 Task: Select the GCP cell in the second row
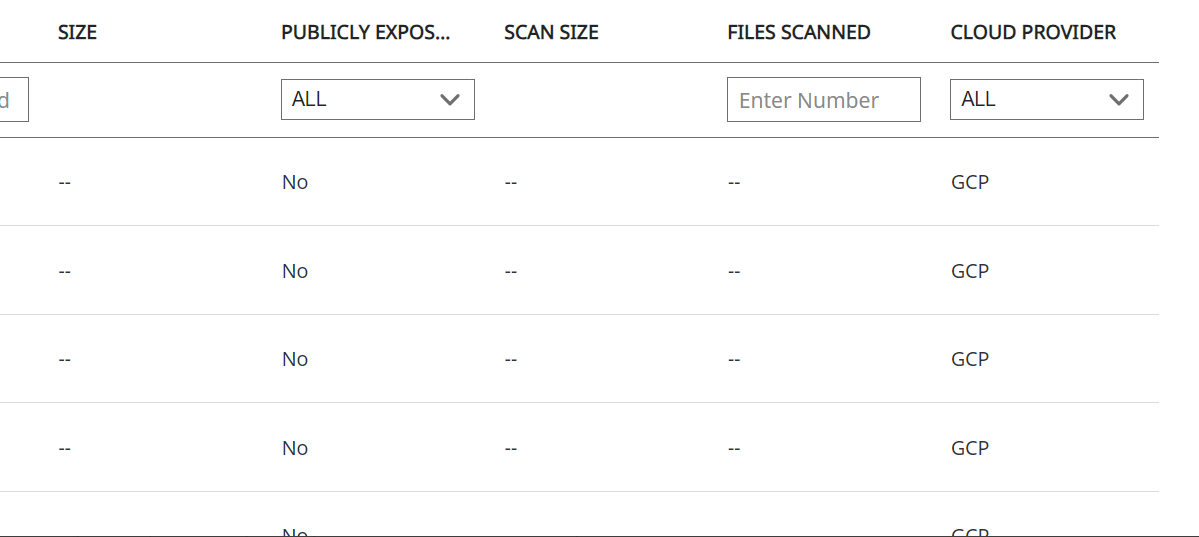[x=969, y=271]
